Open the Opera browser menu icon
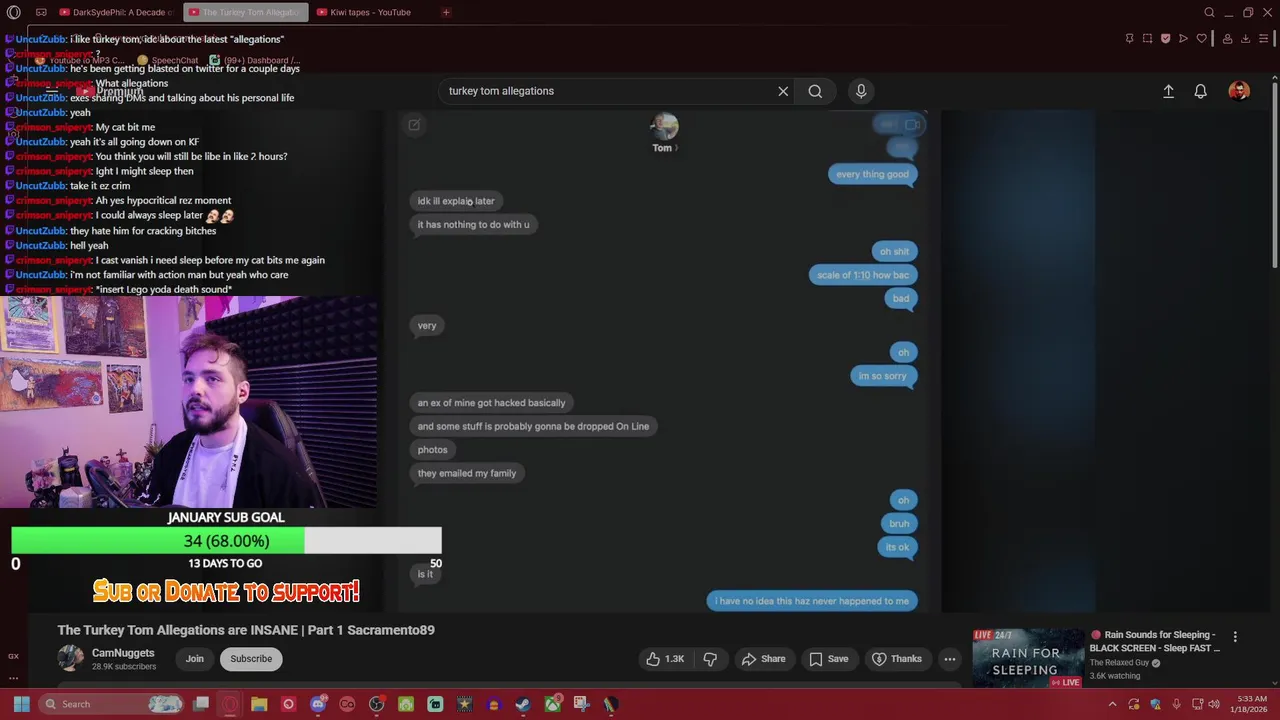Image resolution: width=1280 pixels, height=720 pixels. (x=13, y=12)
